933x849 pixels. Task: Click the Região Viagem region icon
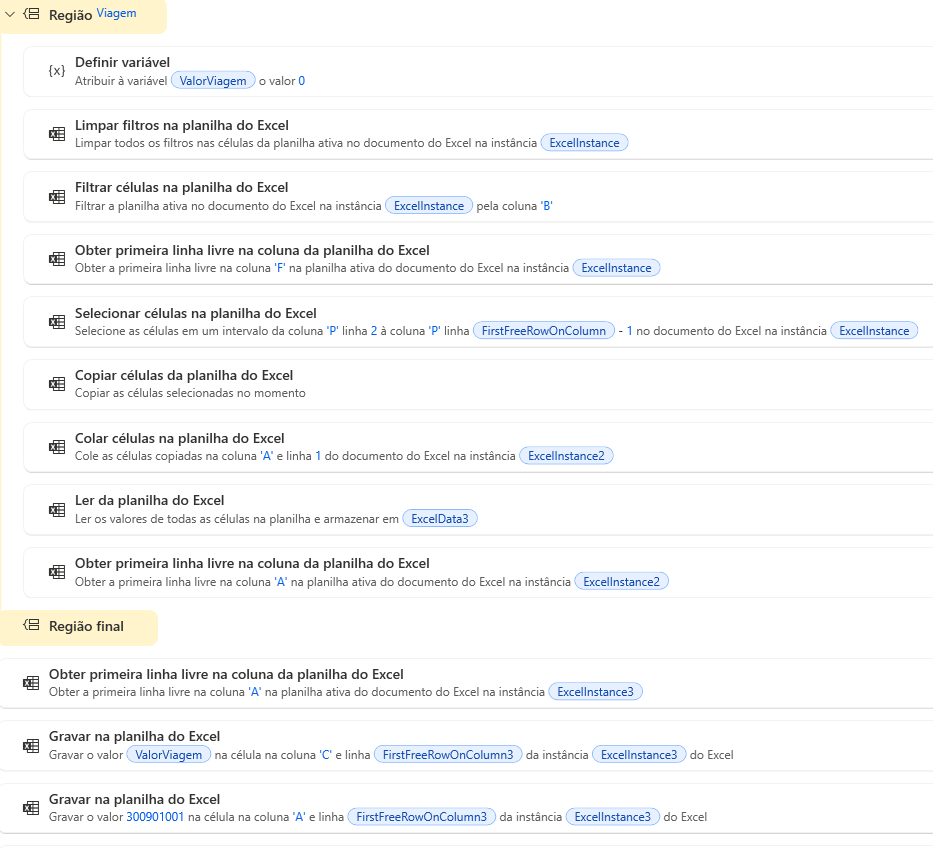32,14
